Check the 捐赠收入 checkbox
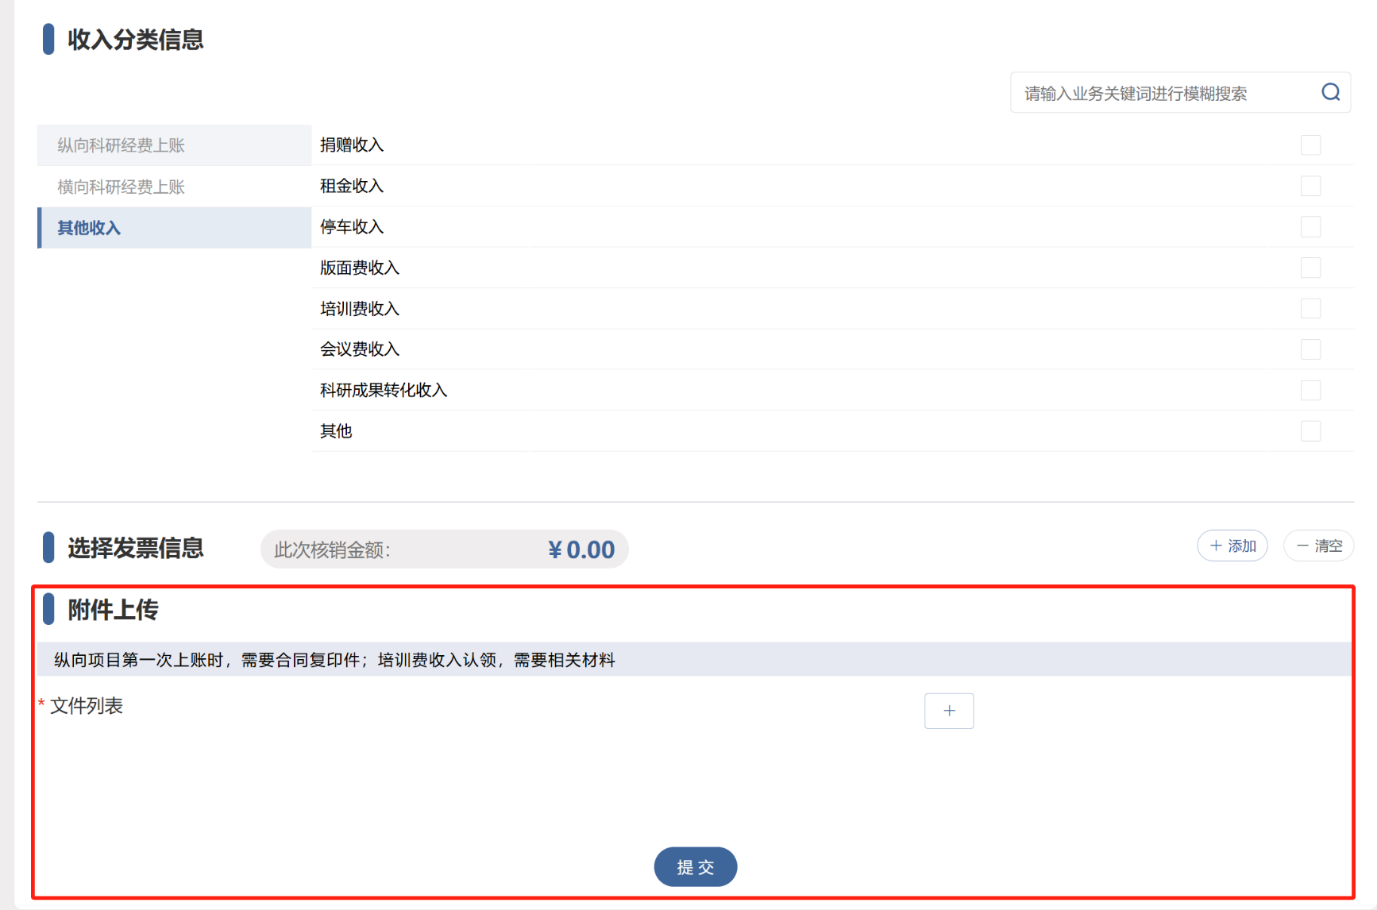 (x=1310, y=145)
